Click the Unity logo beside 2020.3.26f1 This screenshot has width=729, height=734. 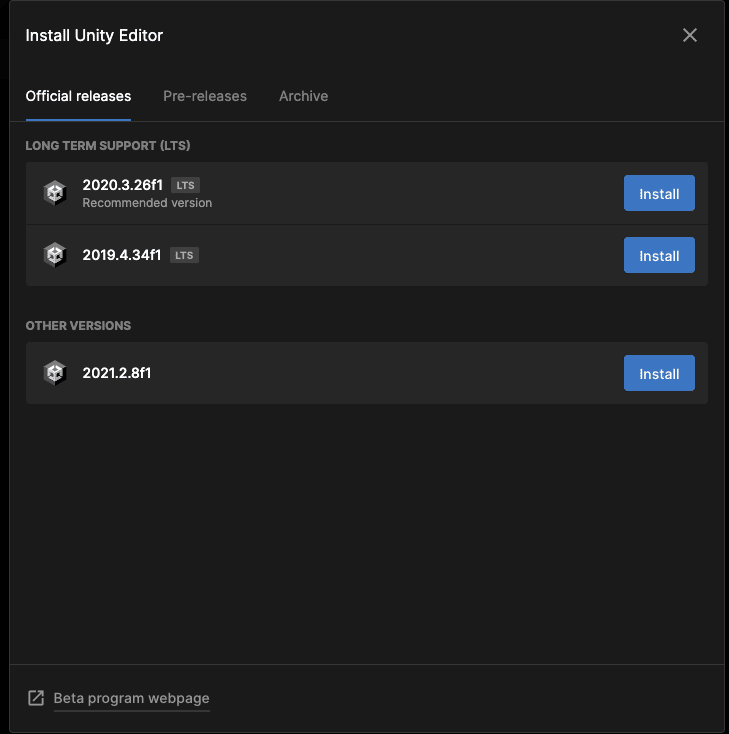coord(55,193)
